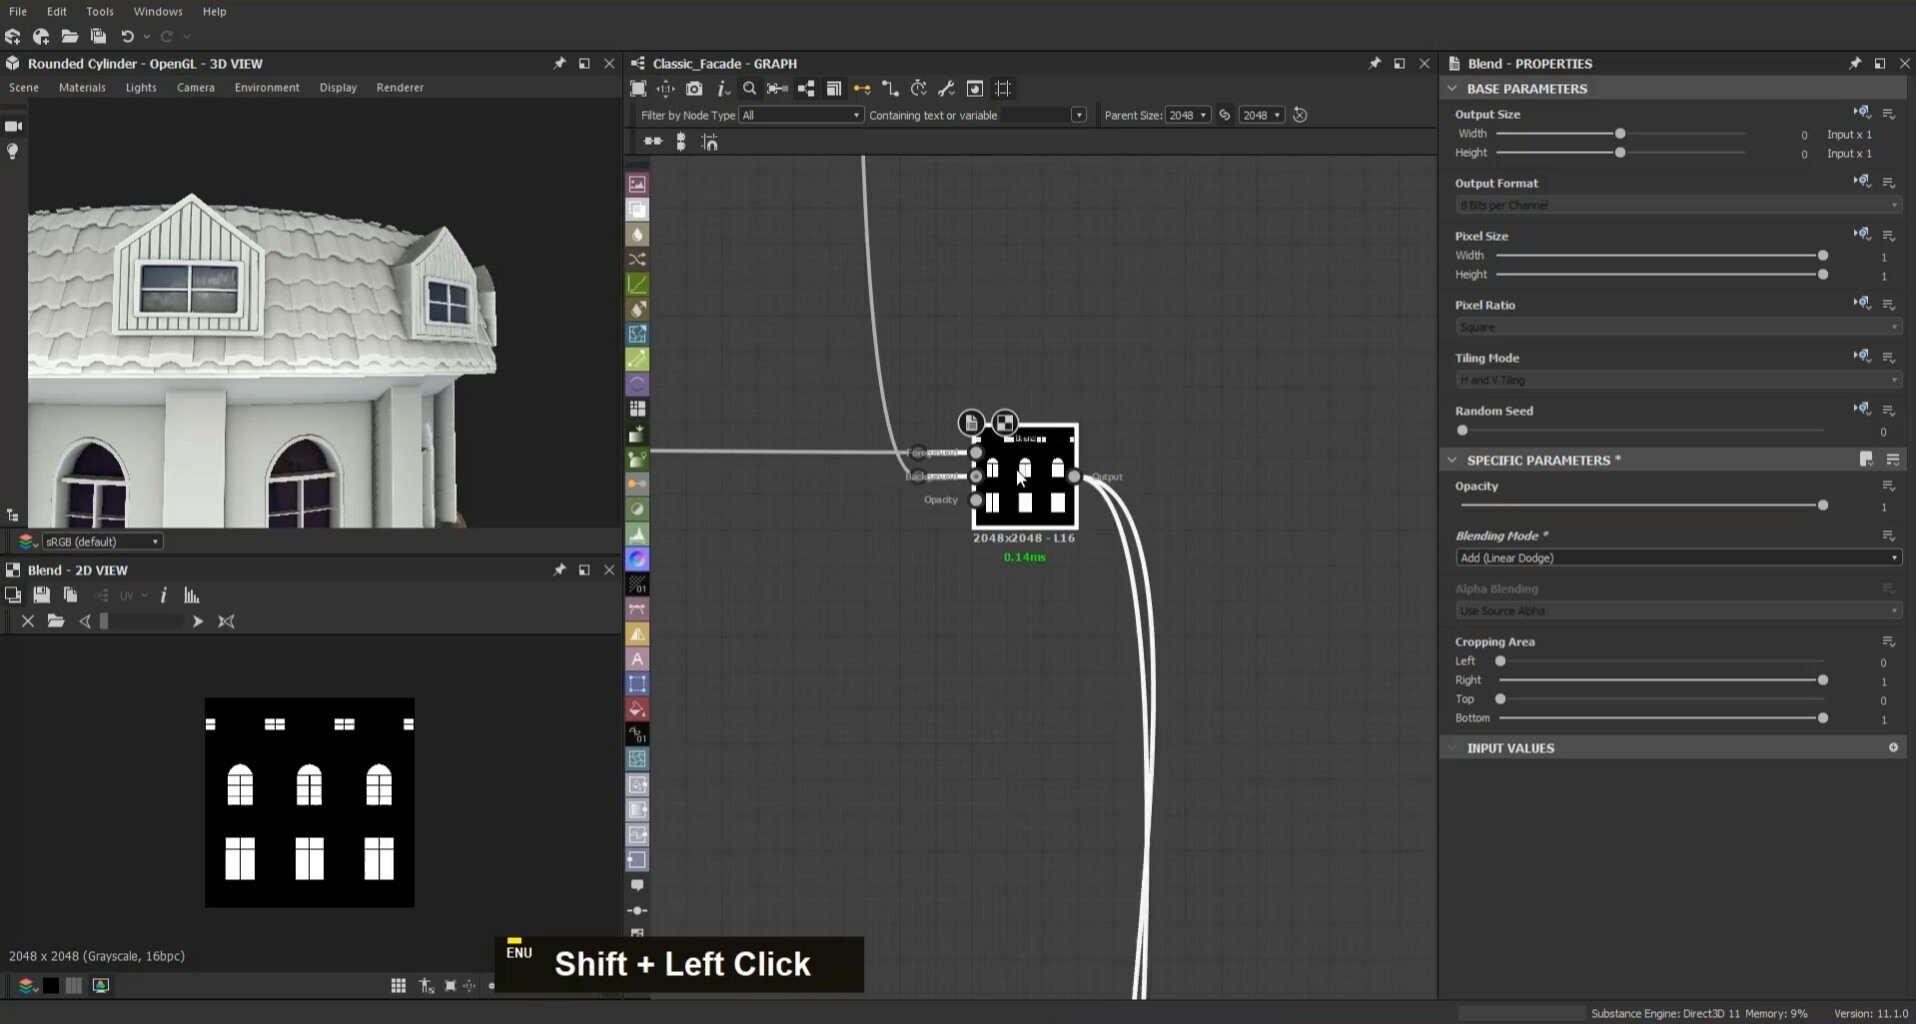Open the Materials menu in 3D View
The height and width of the screenshot is (1024, 1916).
coord(82,88)
